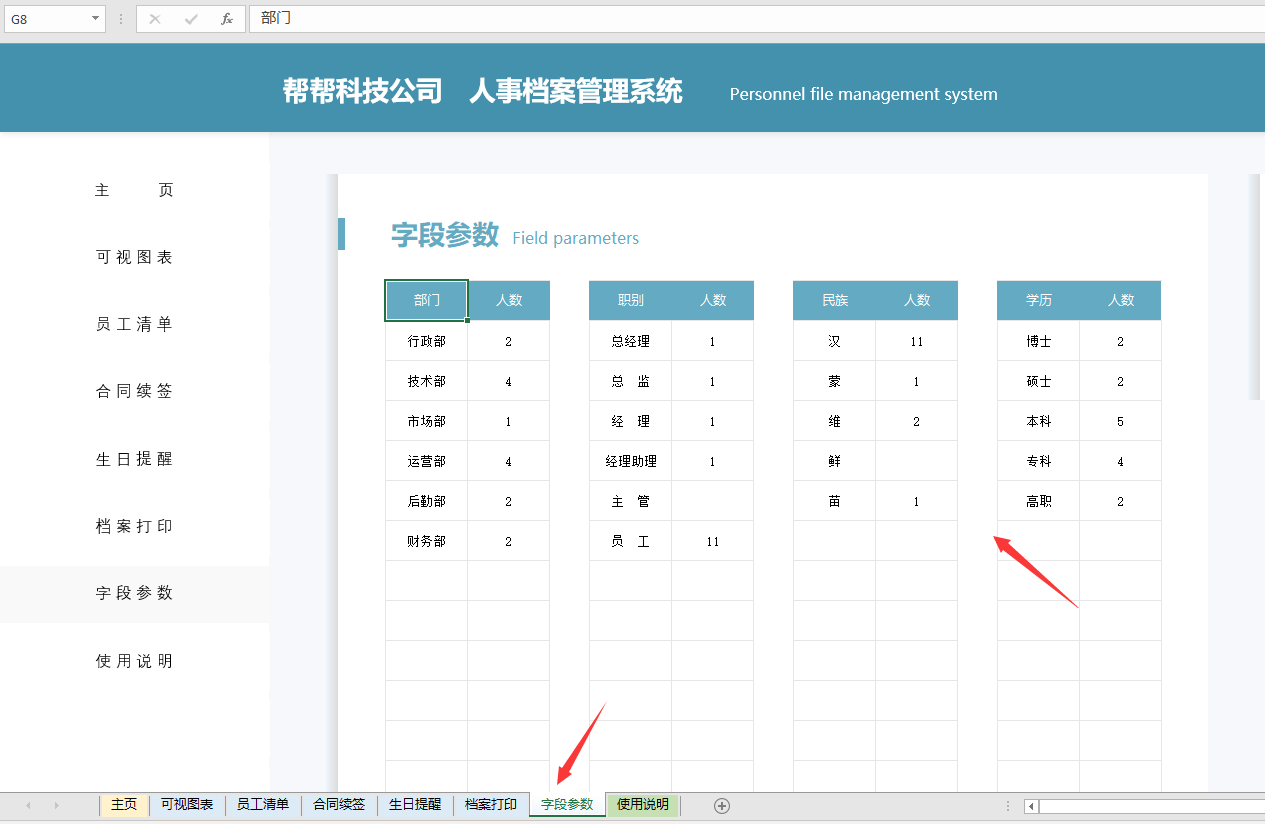The image size is (1265, 824).
Task: Click the 硕士 education cell
Action: (1038, 381)
